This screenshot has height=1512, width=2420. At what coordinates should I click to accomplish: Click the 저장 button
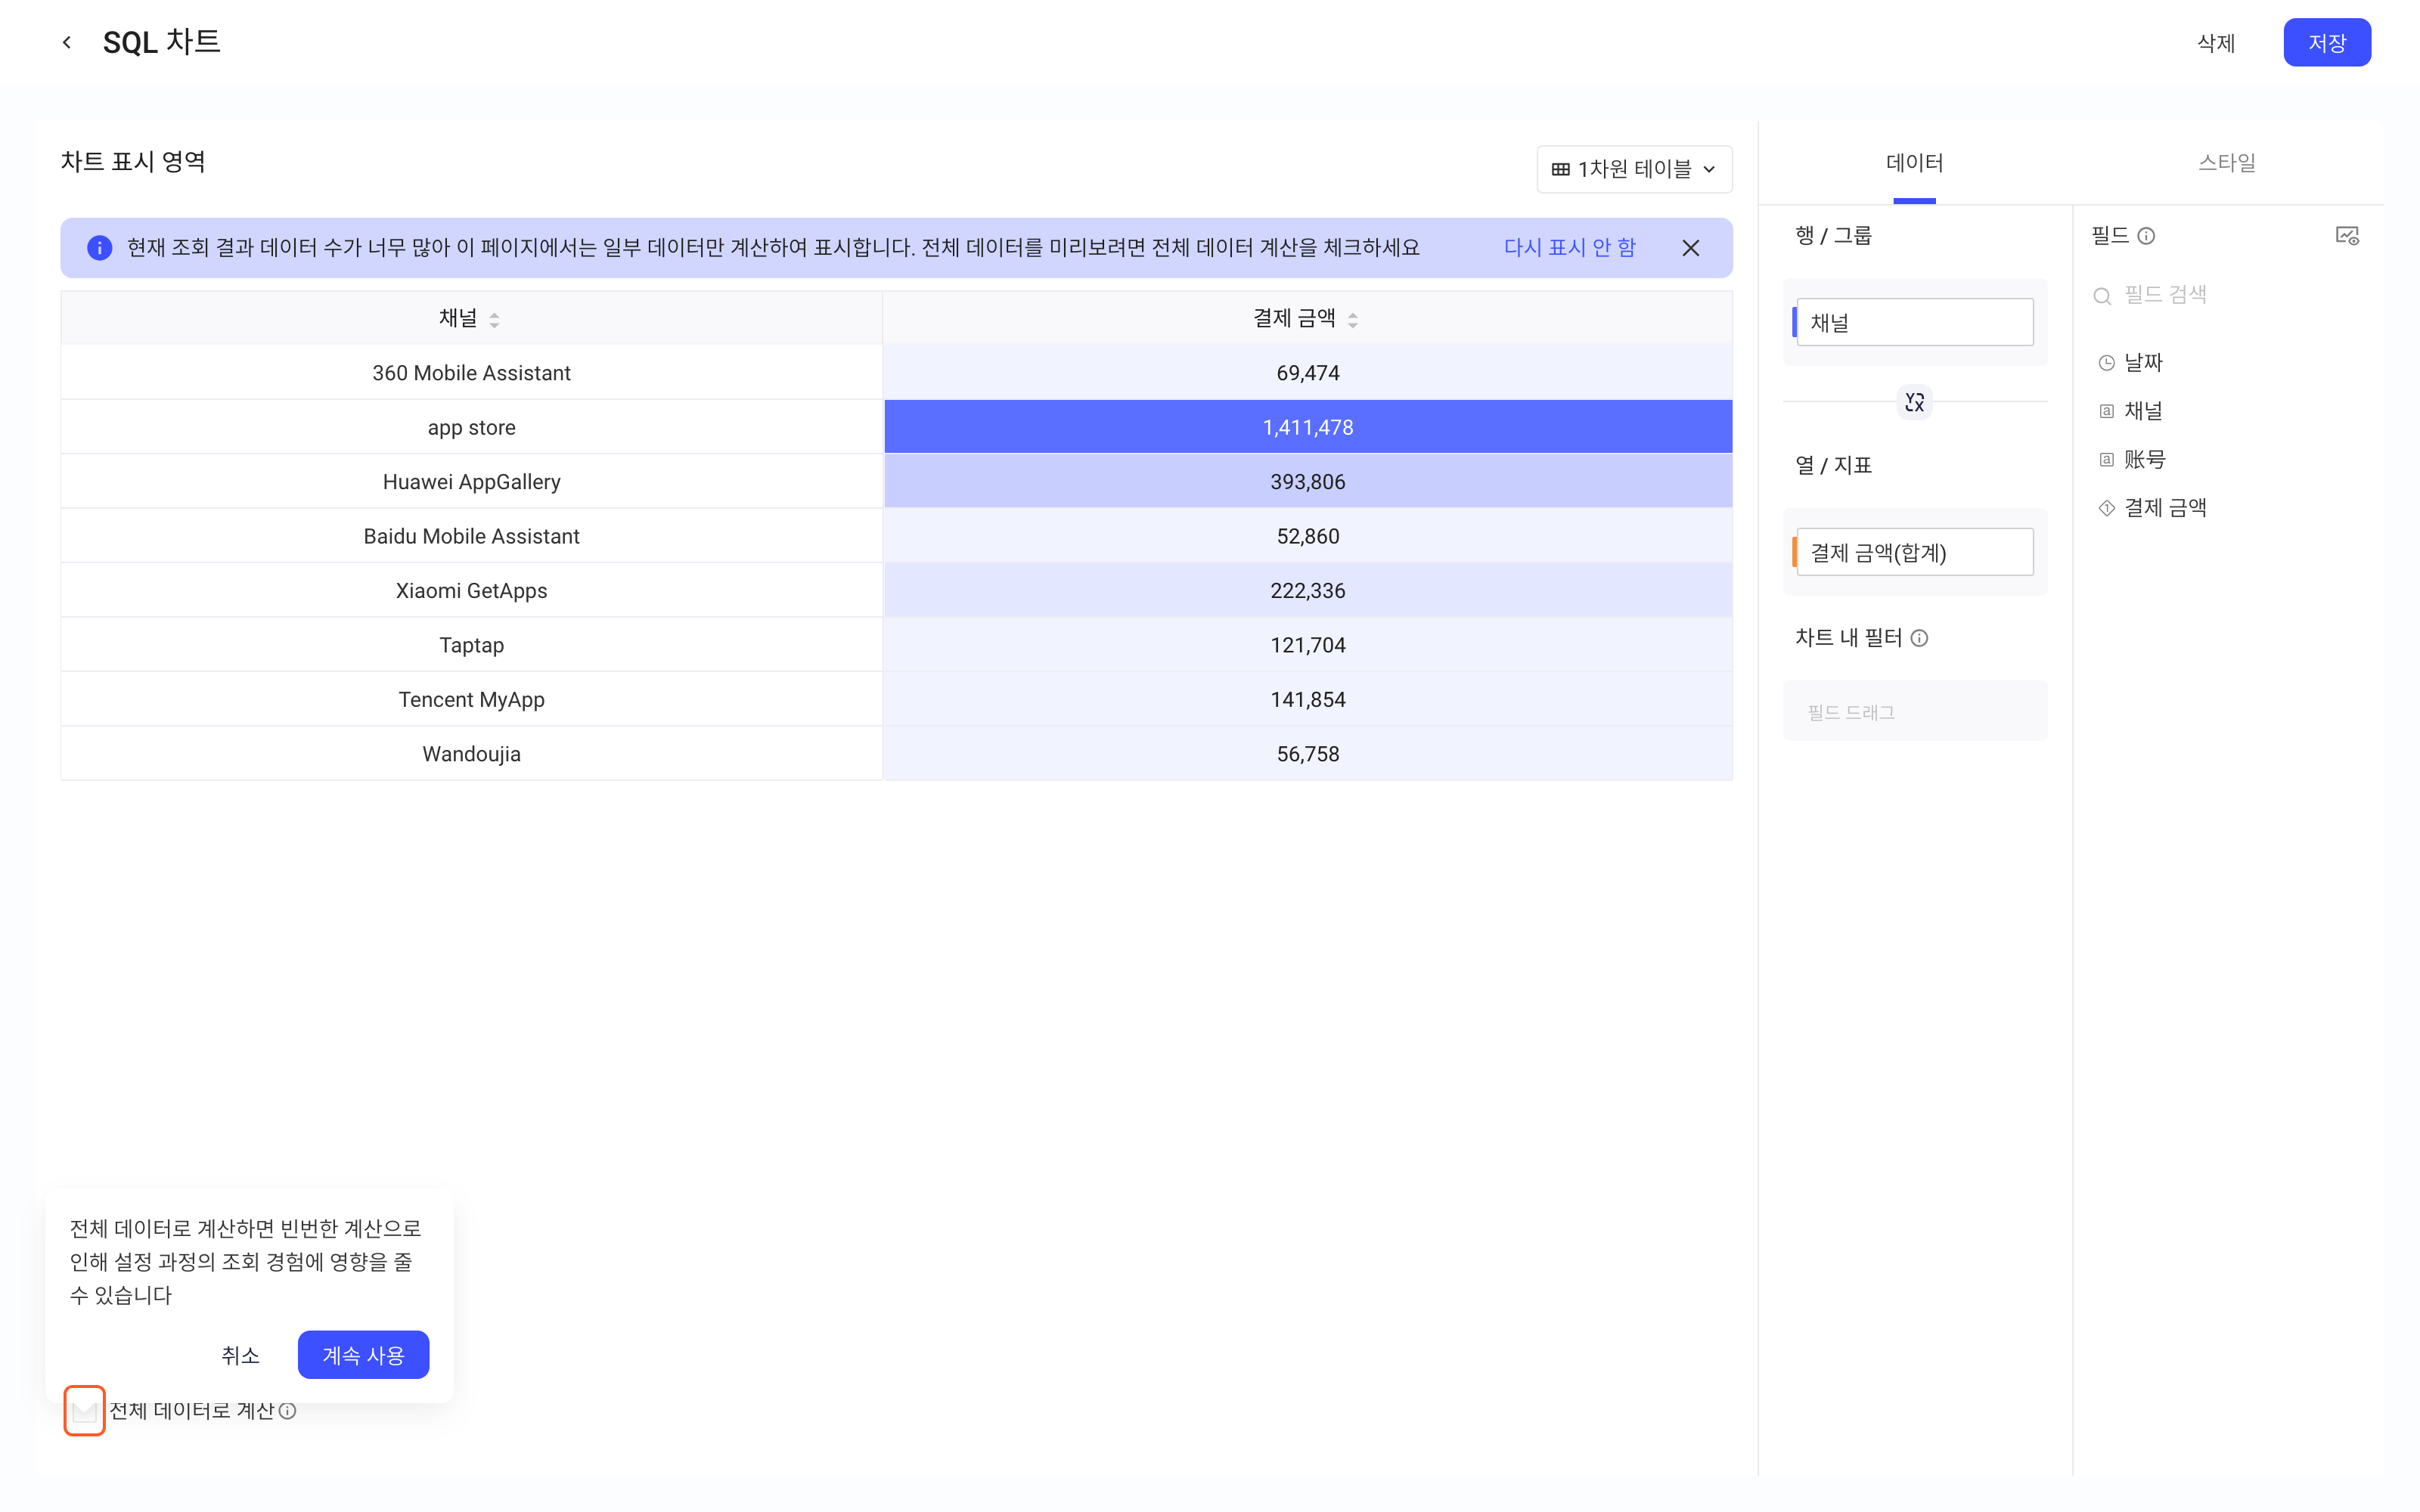coord(2326,43)
